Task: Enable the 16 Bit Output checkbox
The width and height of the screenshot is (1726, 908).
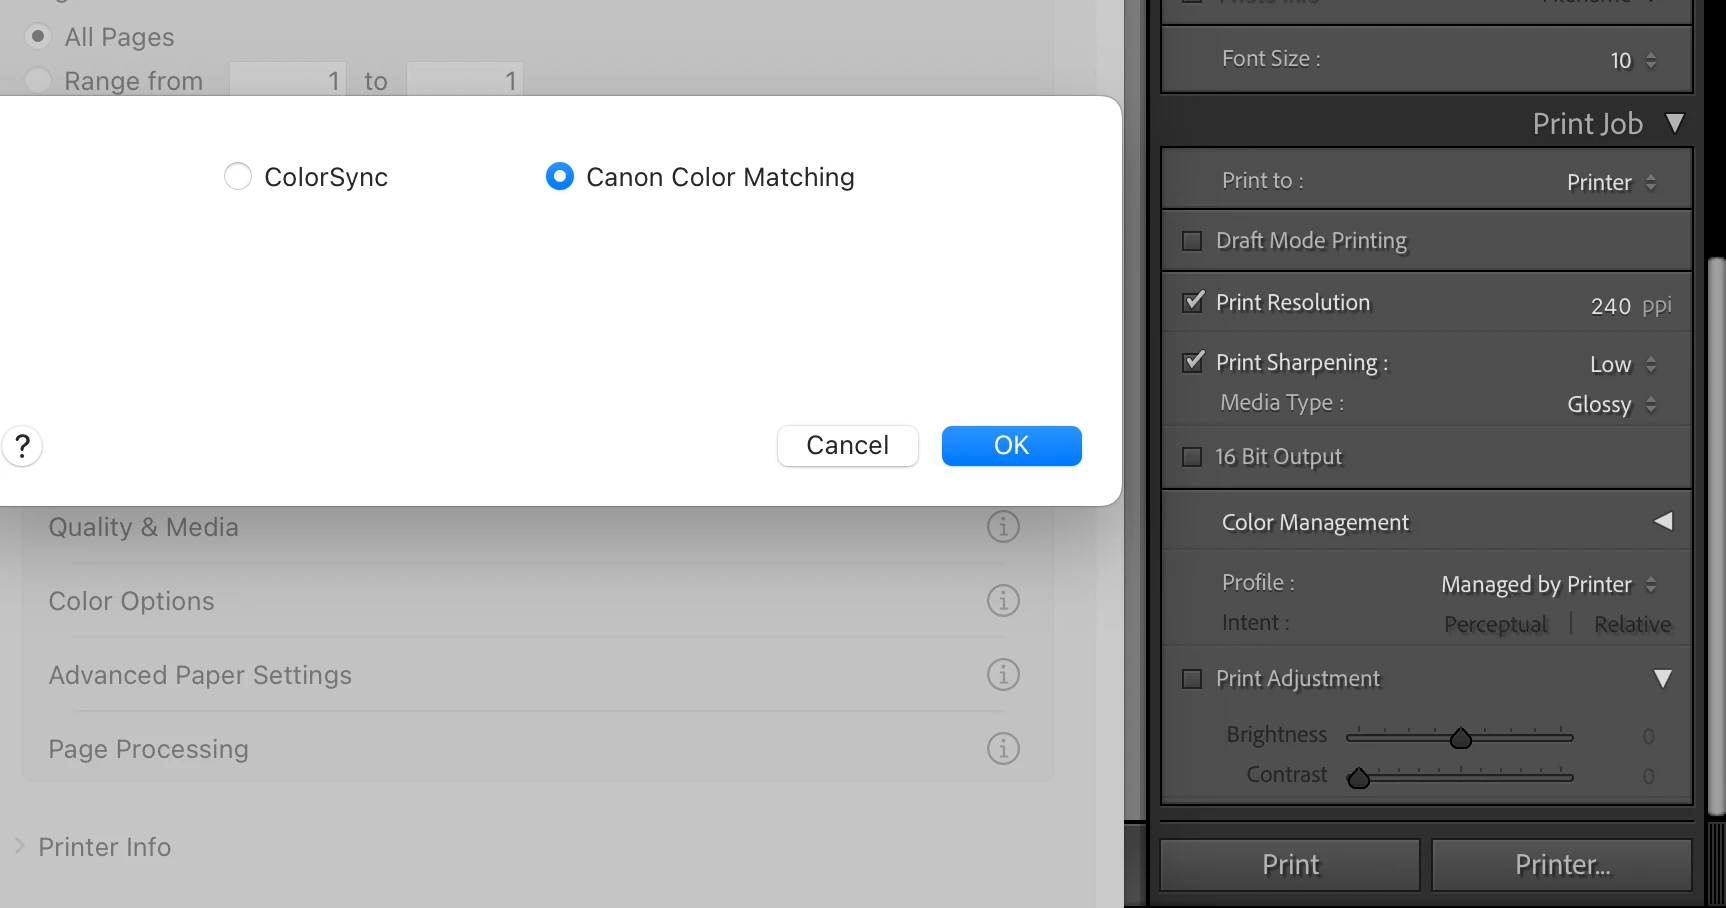Action: coord(1192,457)
